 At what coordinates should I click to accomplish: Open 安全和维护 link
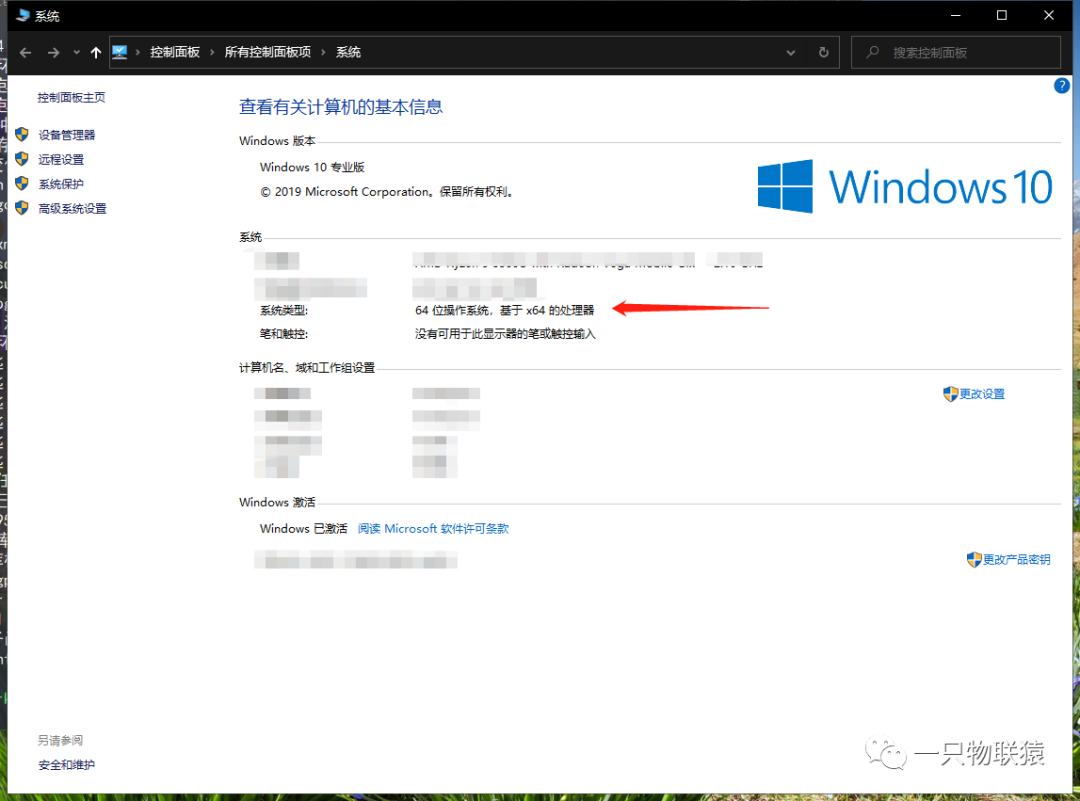click(67, 764)
